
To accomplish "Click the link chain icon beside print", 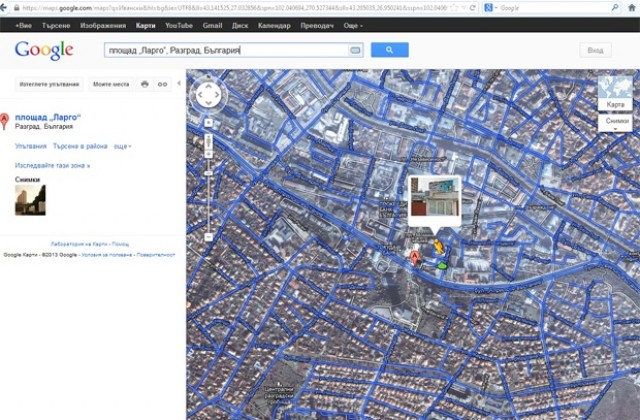I will (x=162, y=84).
